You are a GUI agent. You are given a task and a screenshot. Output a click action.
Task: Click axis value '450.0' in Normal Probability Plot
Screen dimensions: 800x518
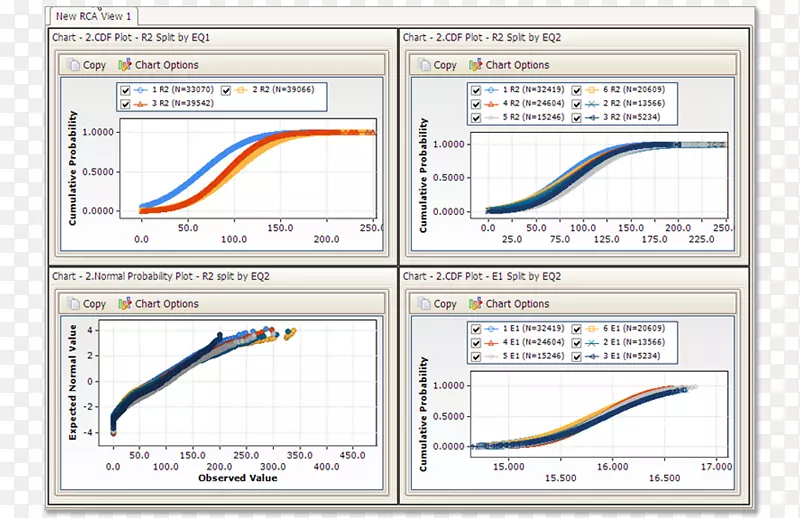click(352, 455)
